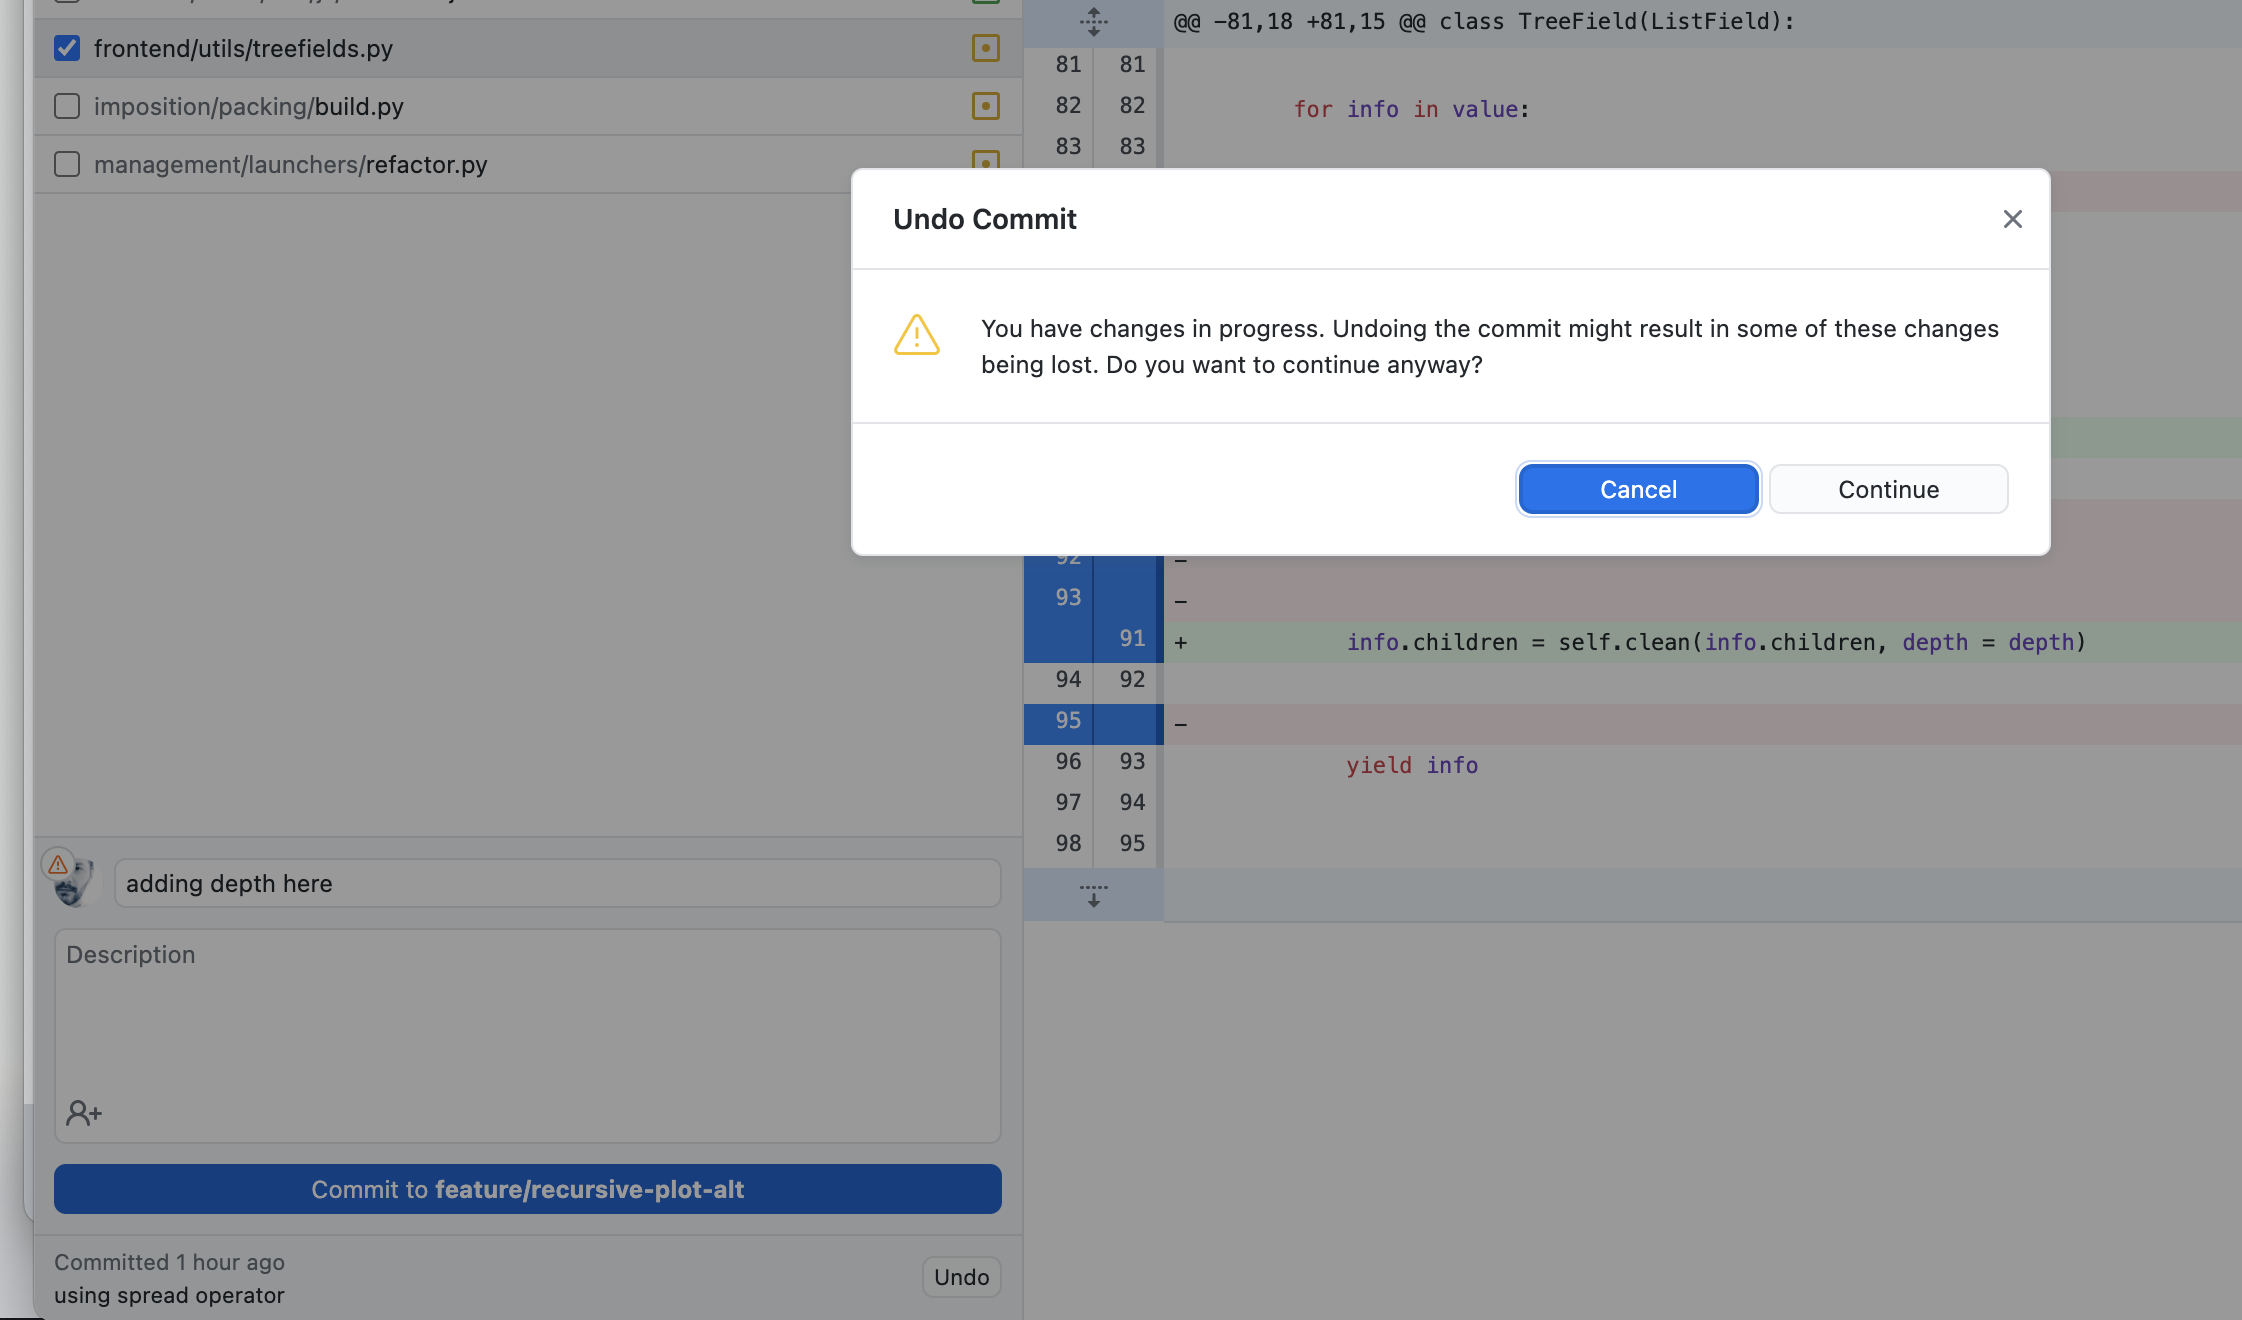Click the modified status icon beside treefields.py
The image size is (2242, 1320).
pyautogui.click(x=986, y=47)
